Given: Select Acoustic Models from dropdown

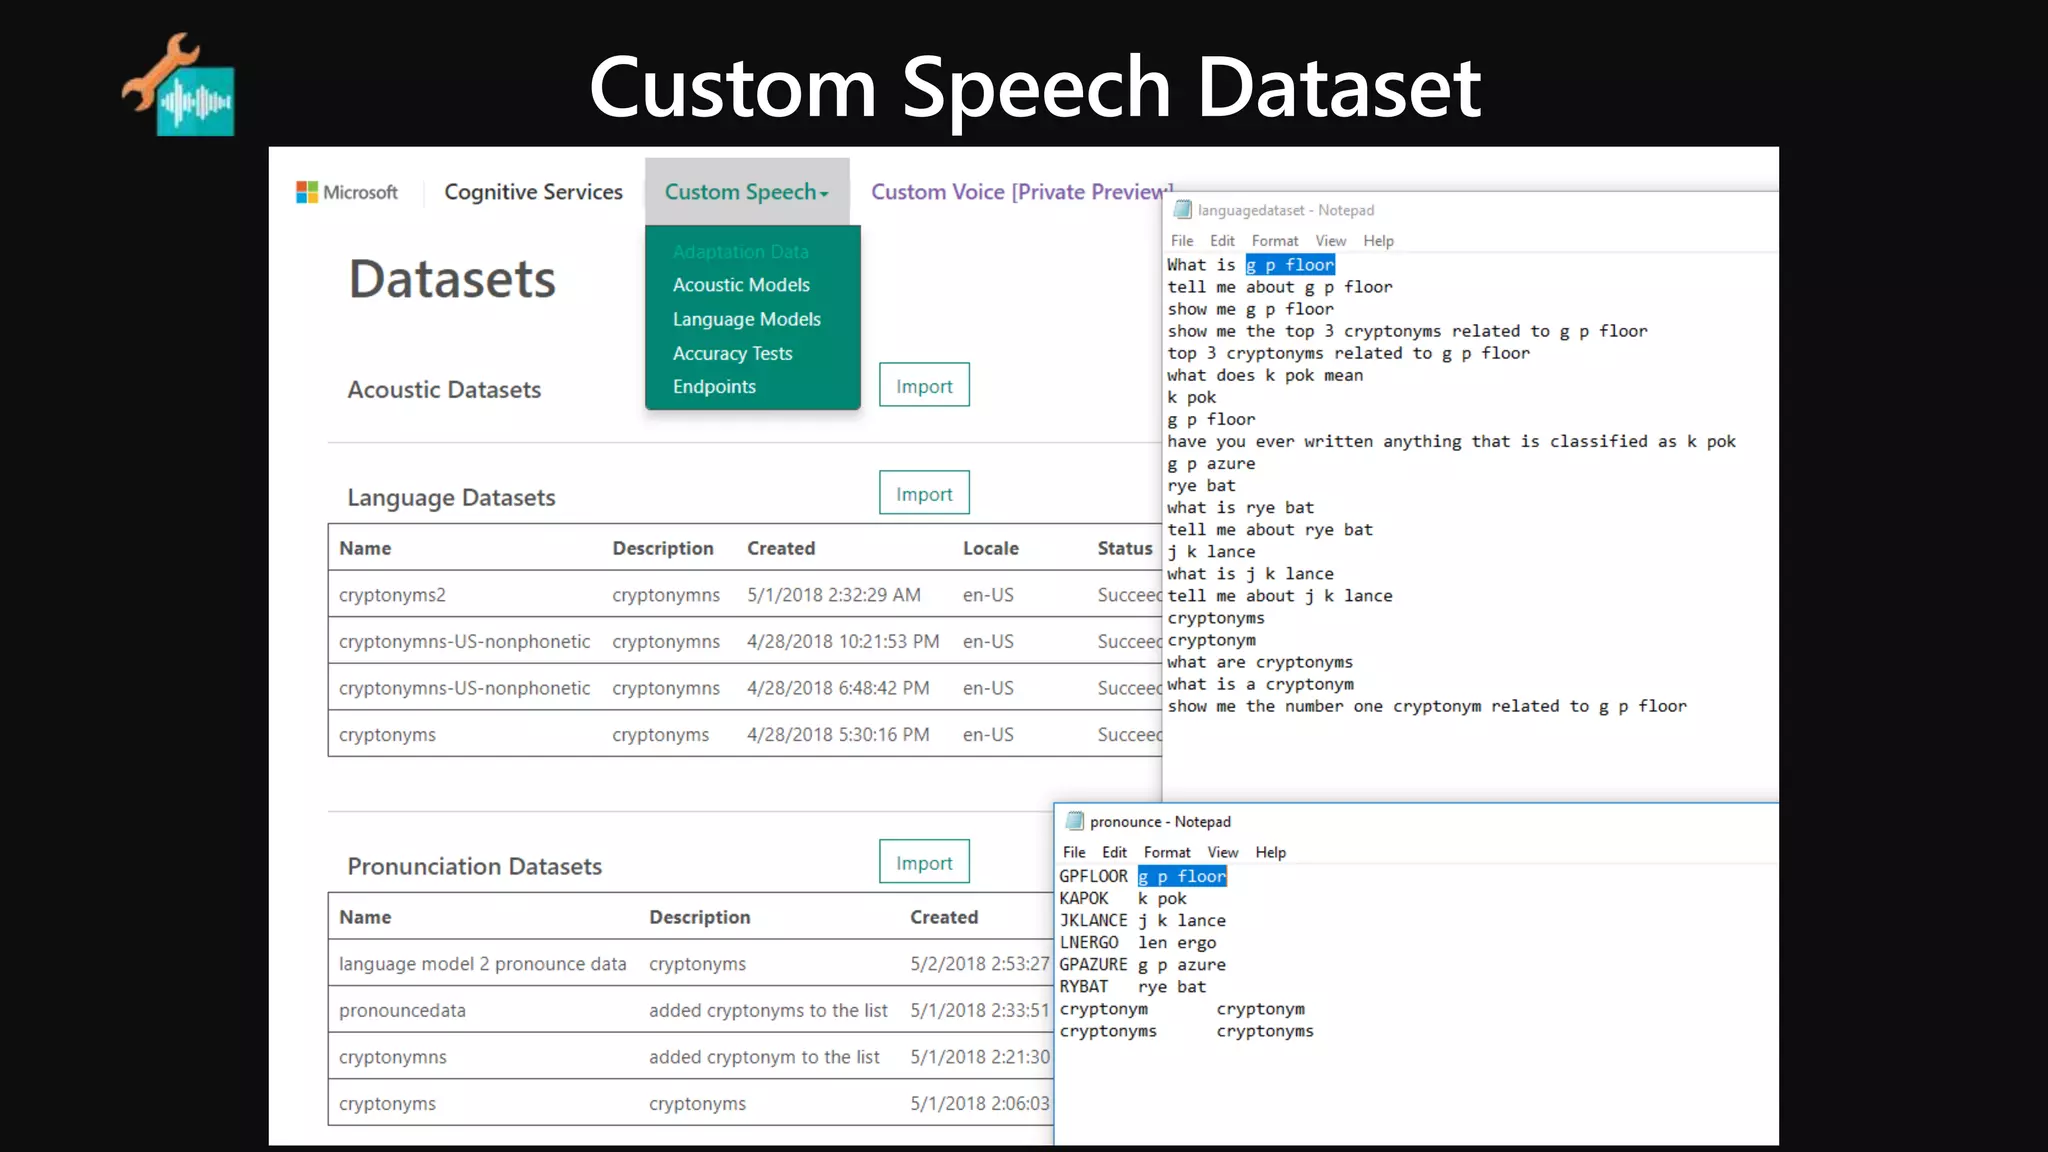Looking at the screenshot, I should point(741,285).
